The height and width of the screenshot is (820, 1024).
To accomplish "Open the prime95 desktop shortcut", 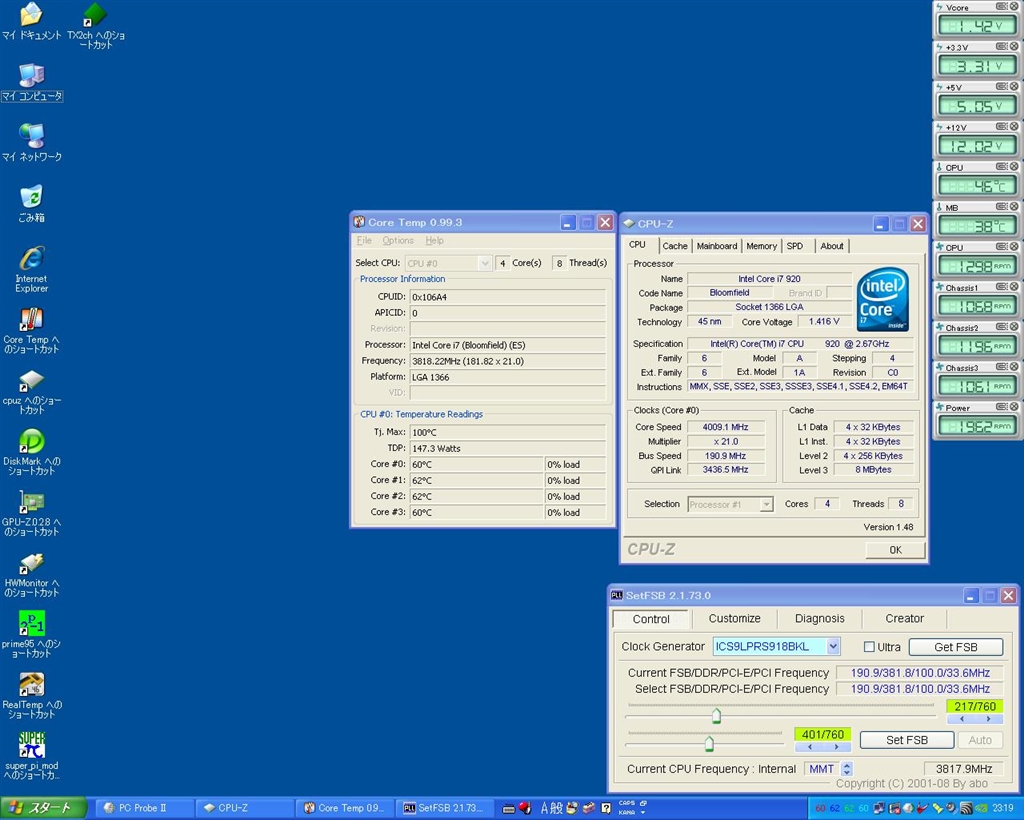I will pyautogui.click(x=31, y=624).
